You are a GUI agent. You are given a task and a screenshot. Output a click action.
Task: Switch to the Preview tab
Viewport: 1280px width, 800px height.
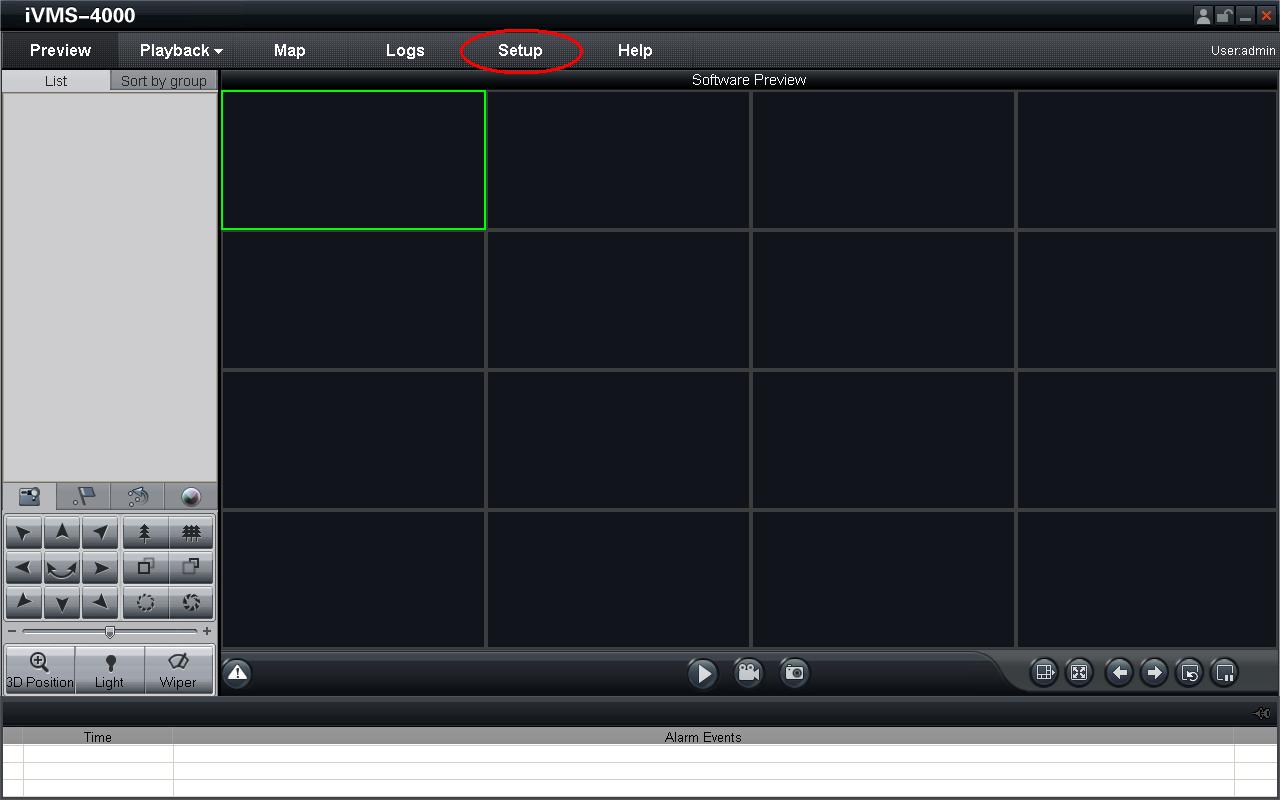tap(60, 50)
